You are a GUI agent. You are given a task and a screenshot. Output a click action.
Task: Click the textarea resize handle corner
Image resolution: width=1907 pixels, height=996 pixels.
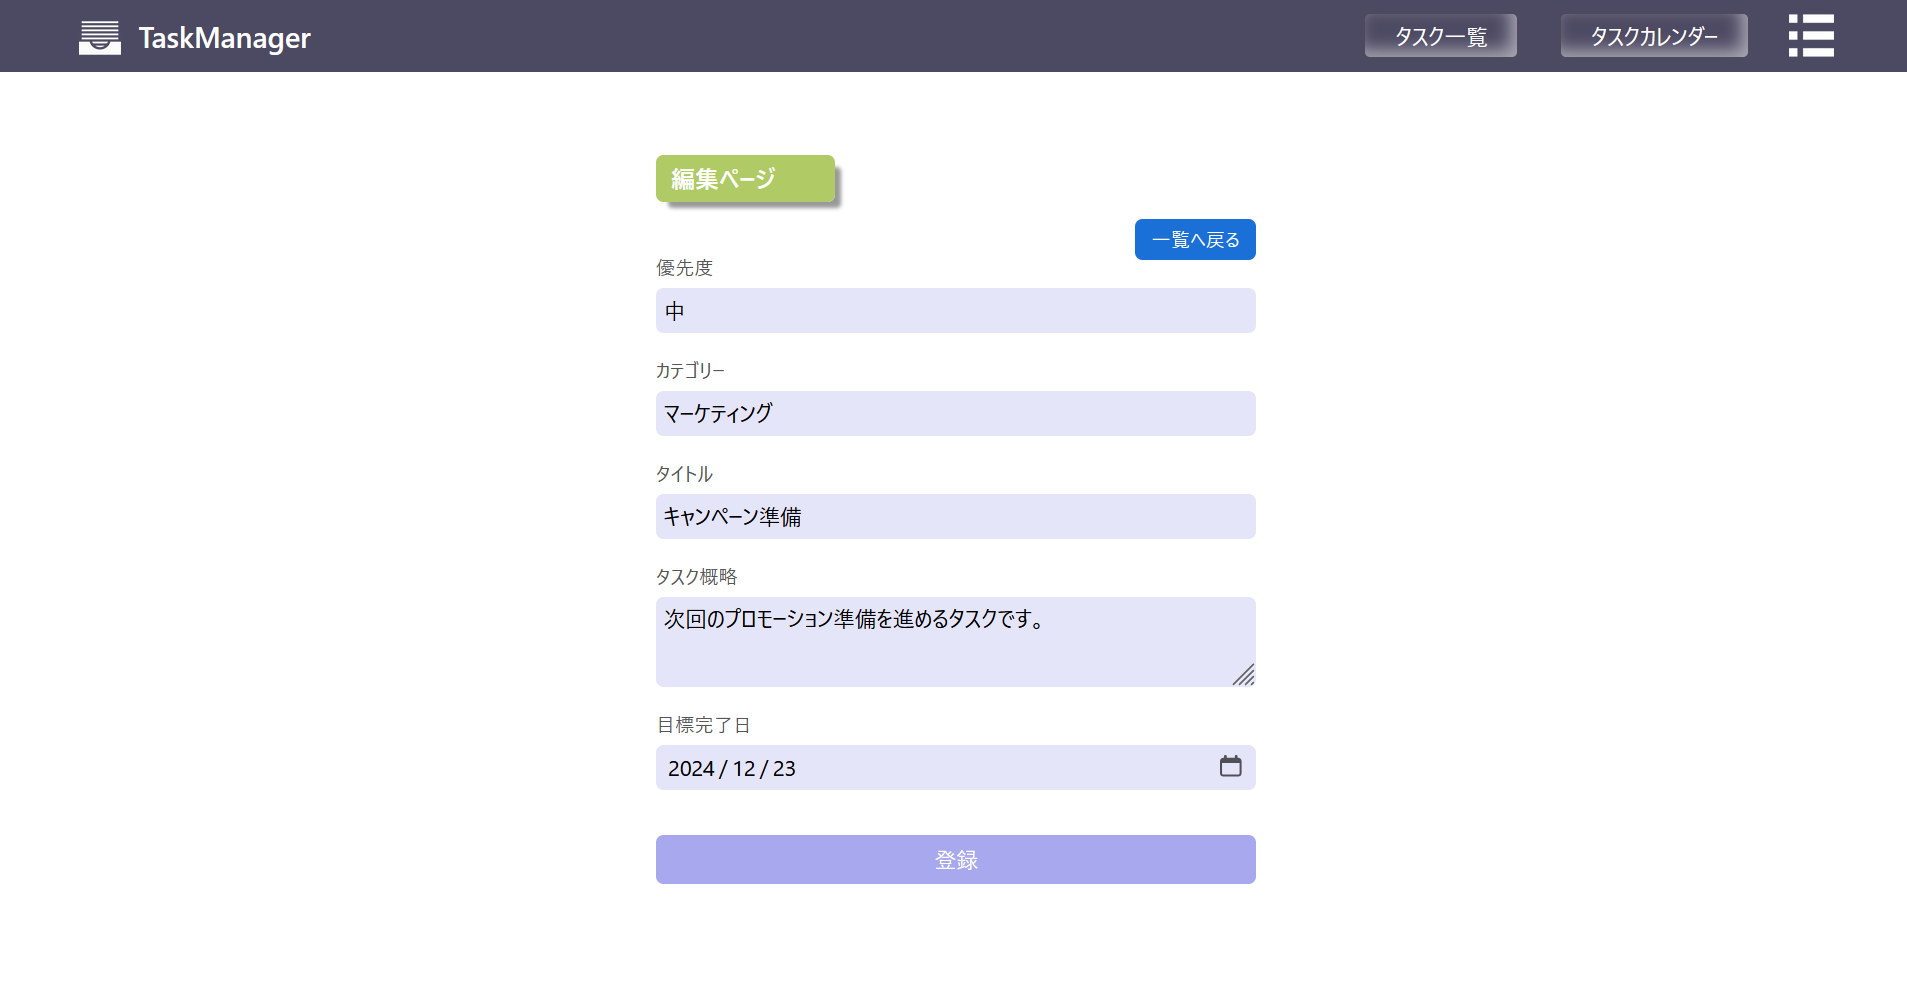click(1244, 676)
